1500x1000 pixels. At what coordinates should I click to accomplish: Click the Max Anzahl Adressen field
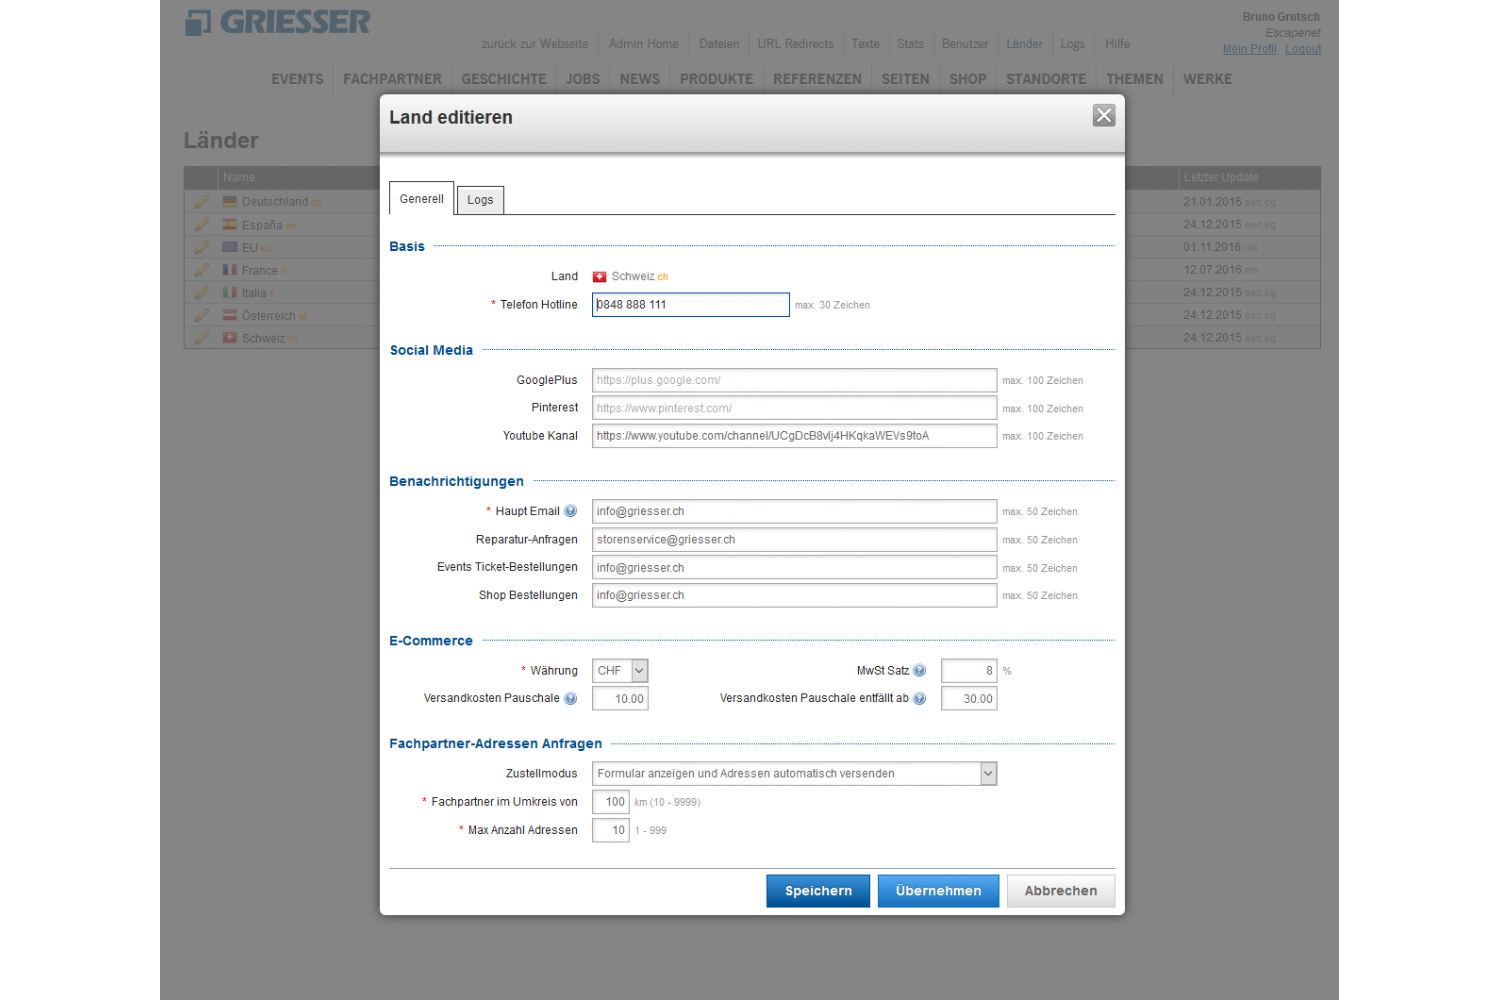610,830
